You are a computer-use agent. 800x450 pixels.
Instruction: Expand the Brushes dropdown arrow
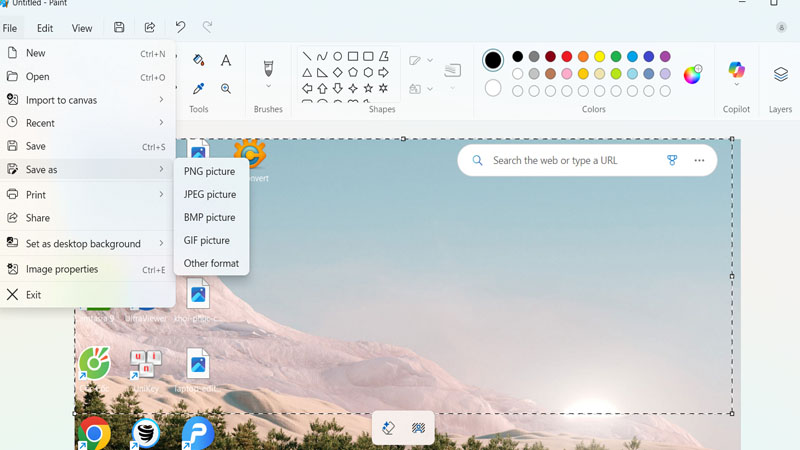point(268,86)
